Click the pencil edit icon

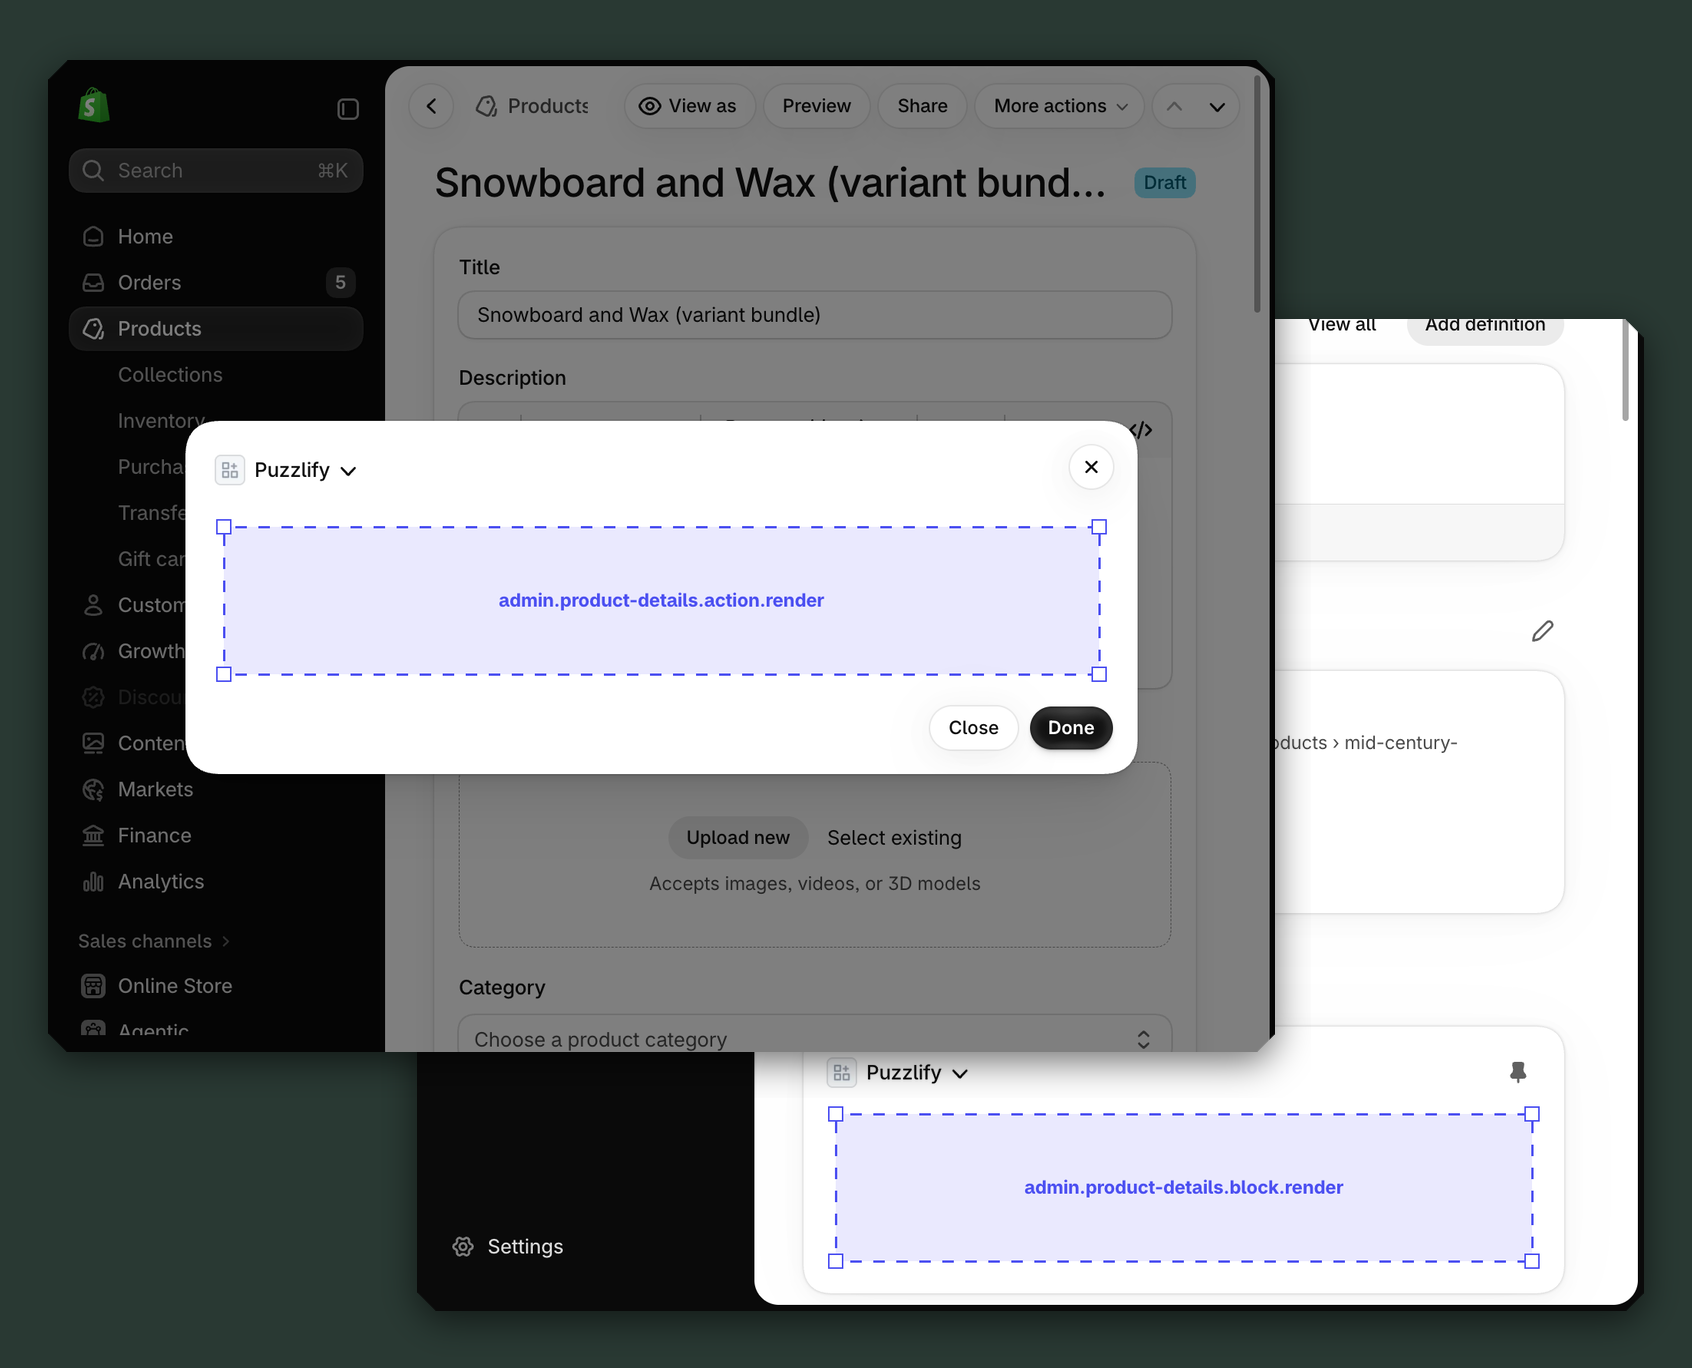coord(1543,631)
